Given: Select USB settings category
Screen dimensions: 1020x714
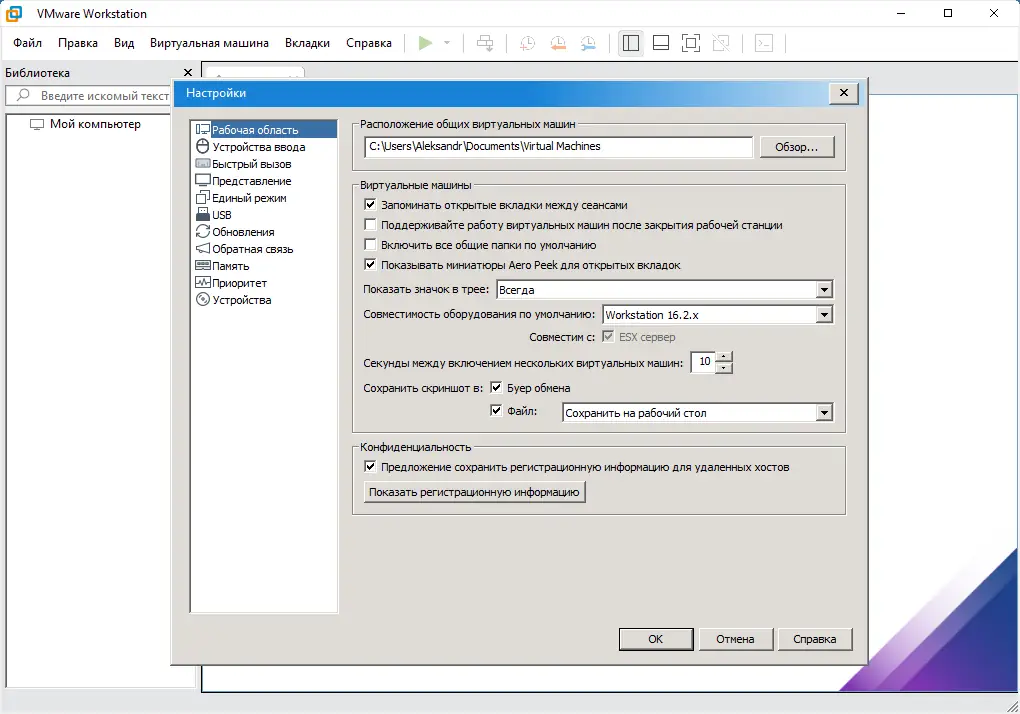Looking at the screenshot, I should 221,215.
